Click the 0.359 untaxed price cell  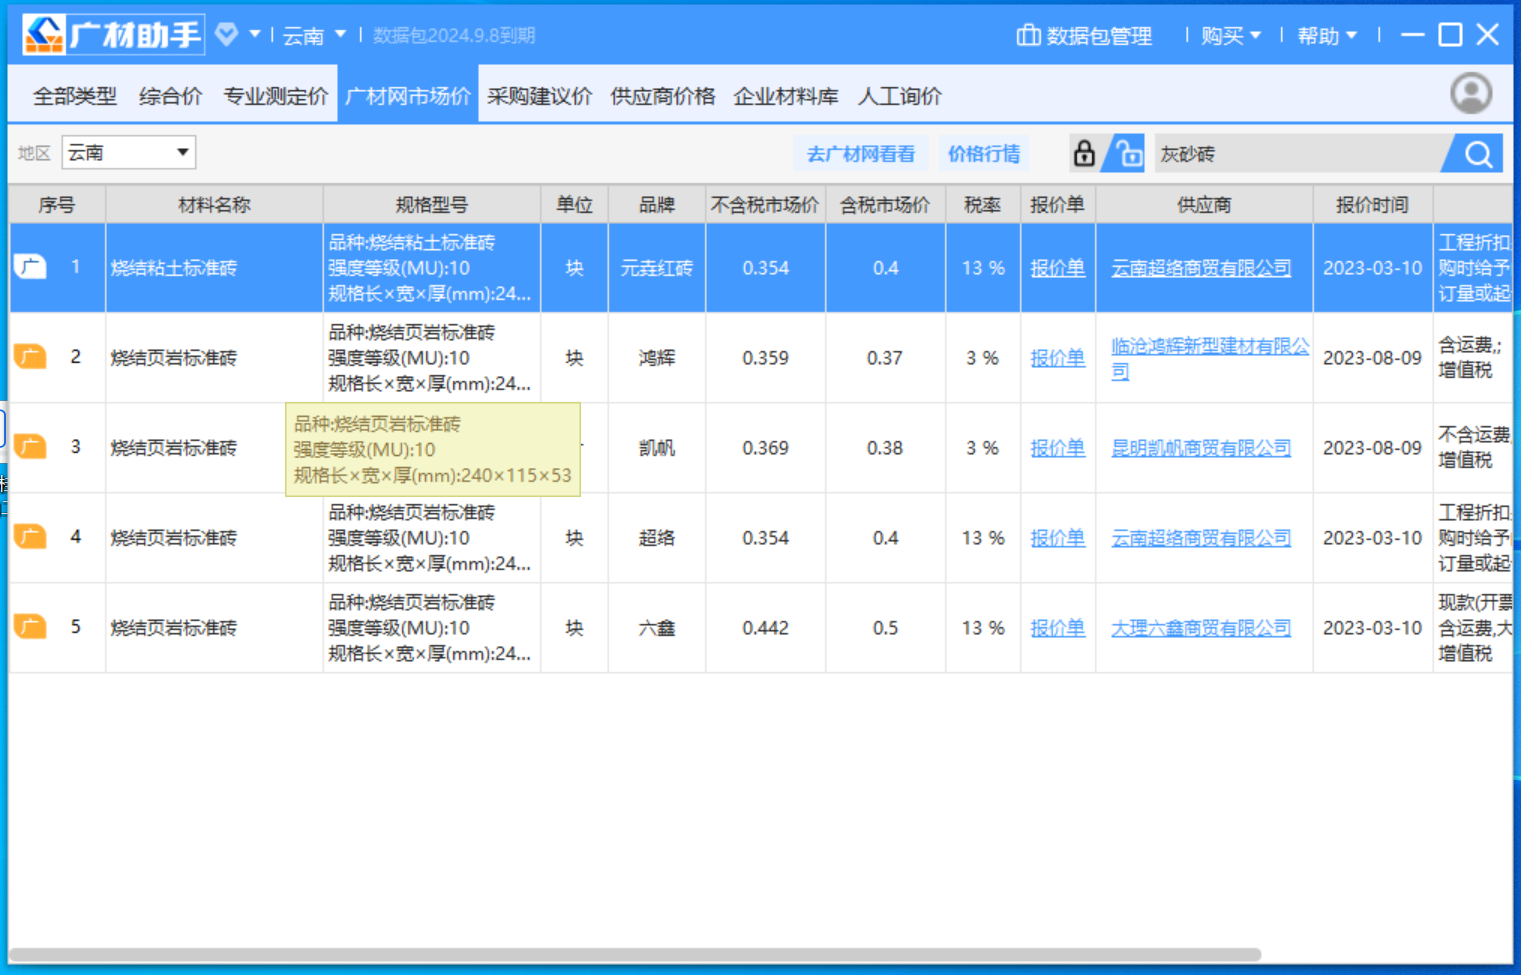[766, 358]
